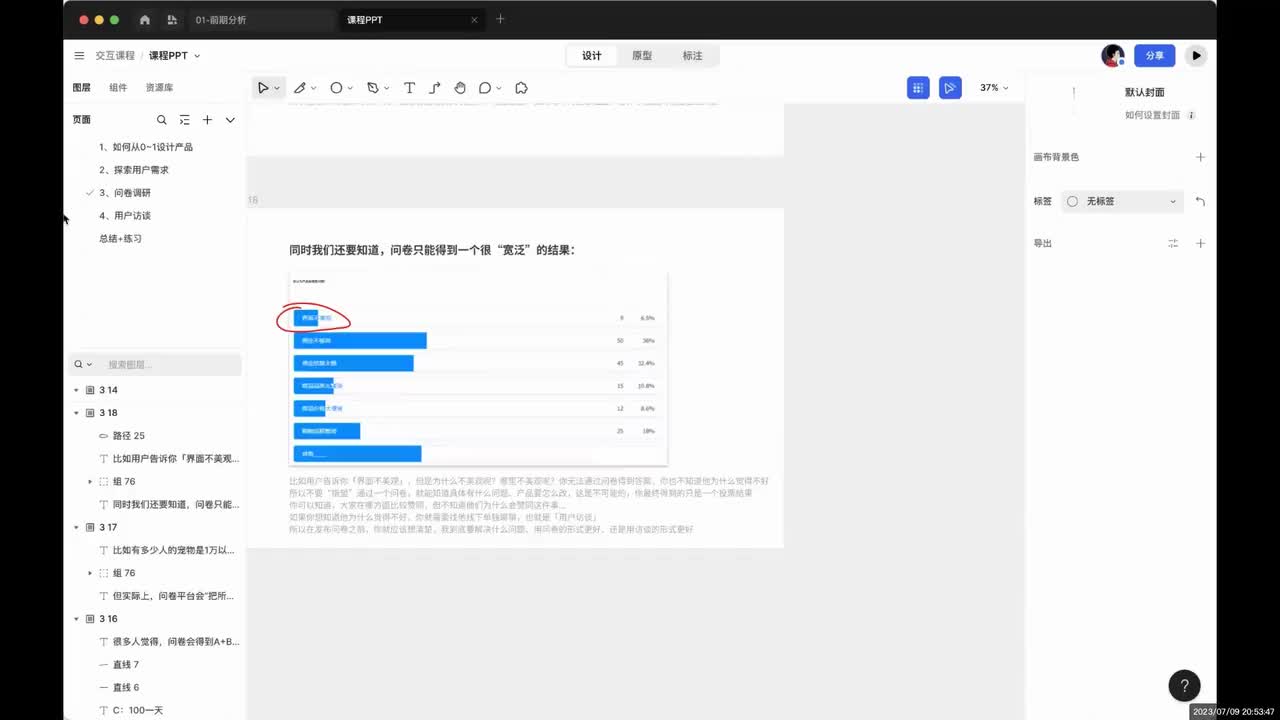Toggle the blue grid layout button
The height and width of the screenshot is (720, 1280).
coord(918,88)
